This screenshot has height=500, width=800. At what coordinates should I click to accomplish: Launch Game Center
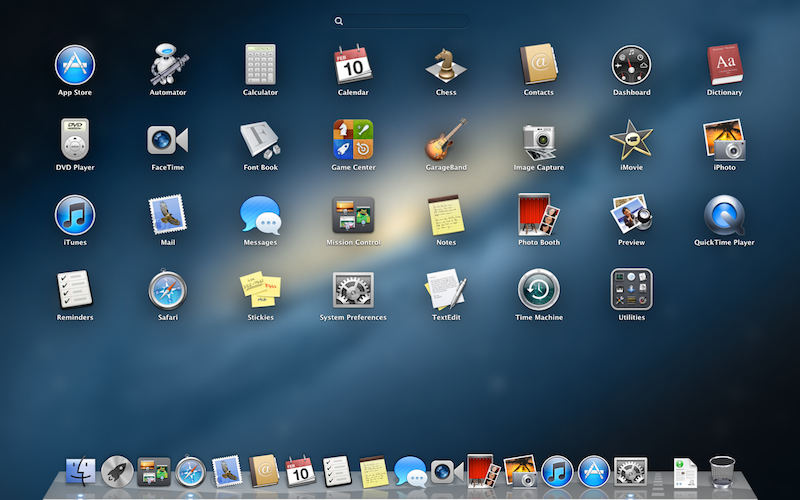tap(353, 140)
